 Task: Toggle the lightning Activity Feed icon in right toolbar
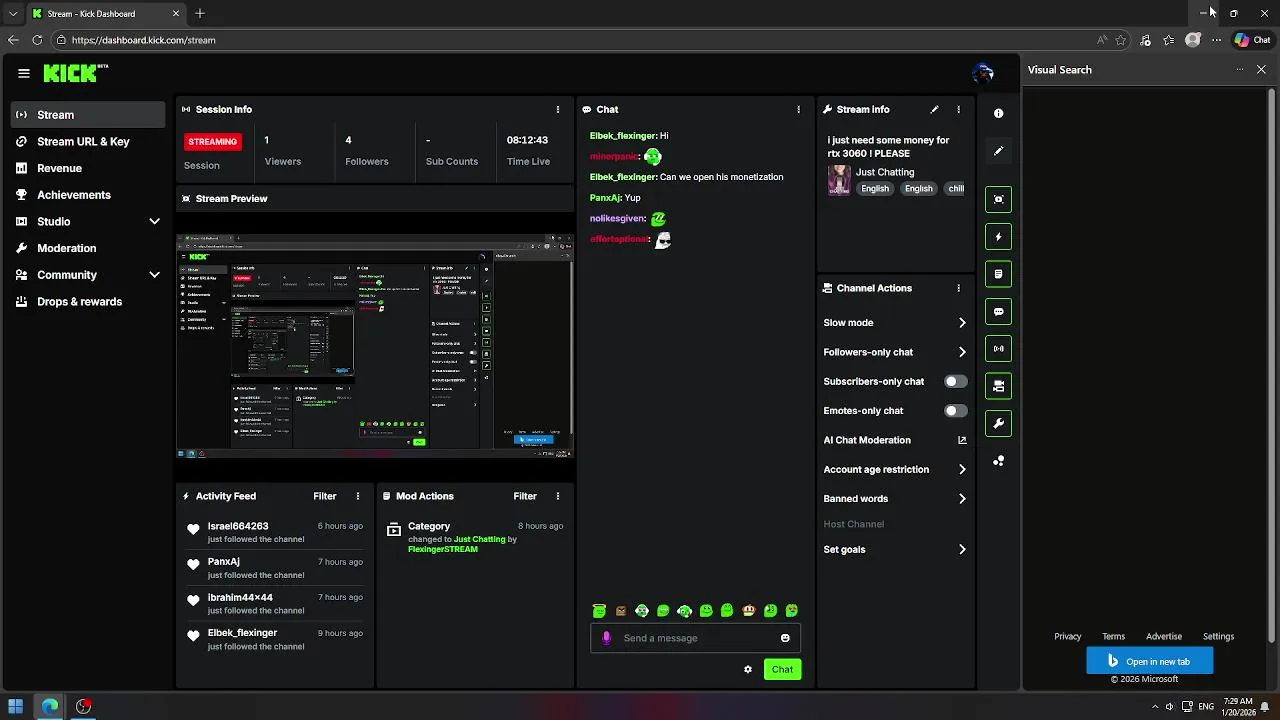click(998, 237)
